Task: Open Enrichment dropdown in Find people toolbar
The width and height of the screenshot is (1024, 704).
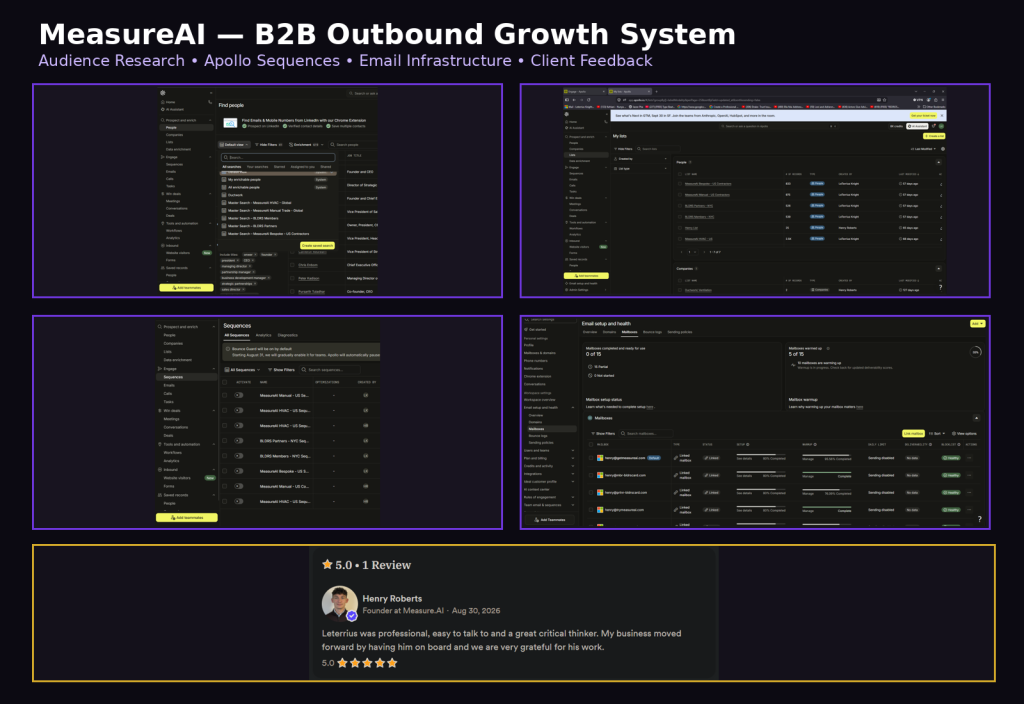Action: [x=306, y=144]
